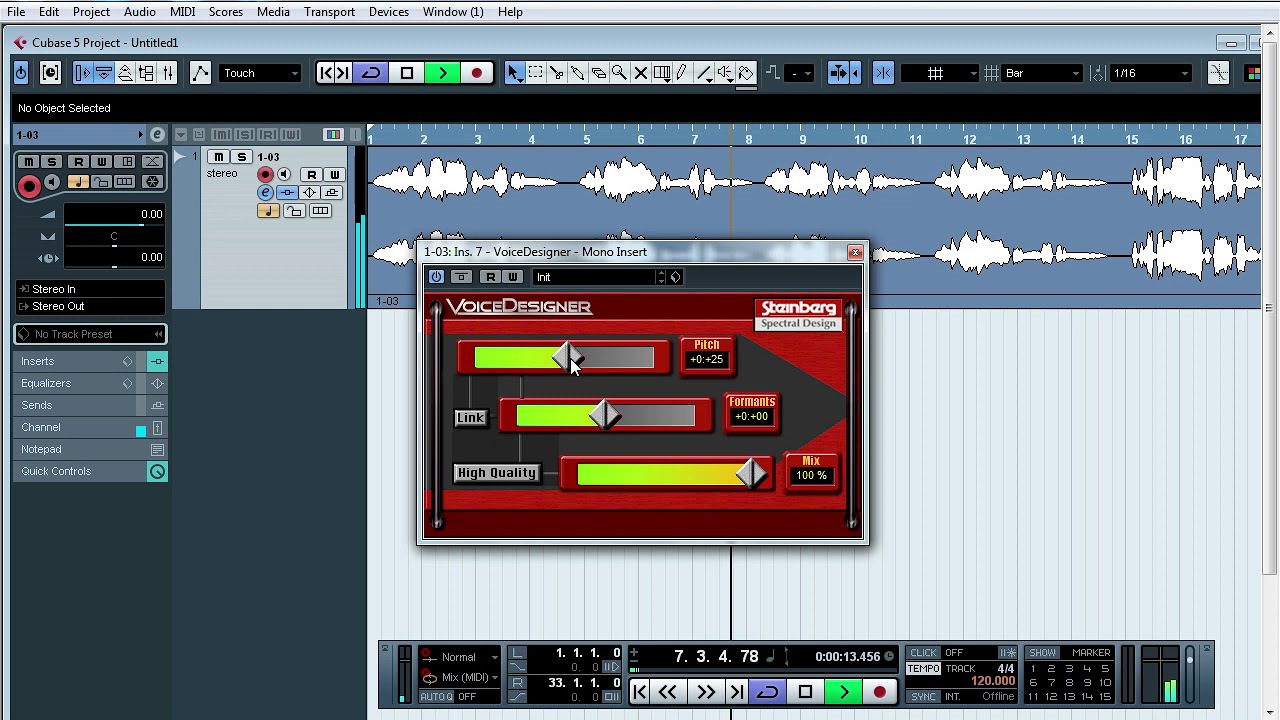Click the Mix slider handle in VoiceDesigner
The image size is (1280, 720).
(752, 474)
